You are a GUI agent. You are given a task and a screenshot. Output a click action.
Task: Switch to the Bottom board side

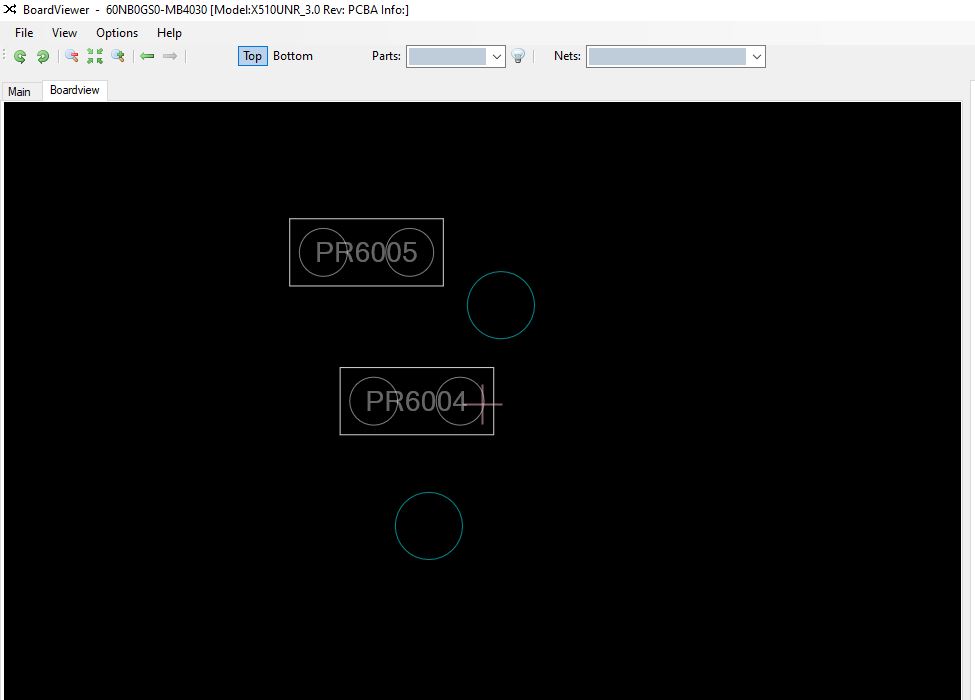point(293,56)
